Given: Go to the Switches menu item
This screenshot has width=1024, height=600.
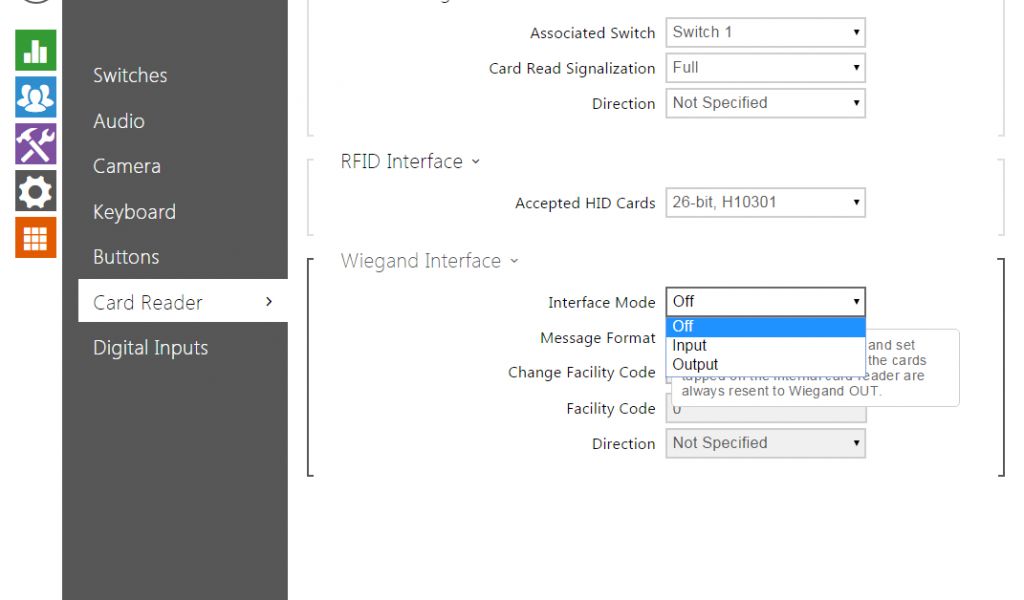Looking at the screenshot, I should (130, 75).
